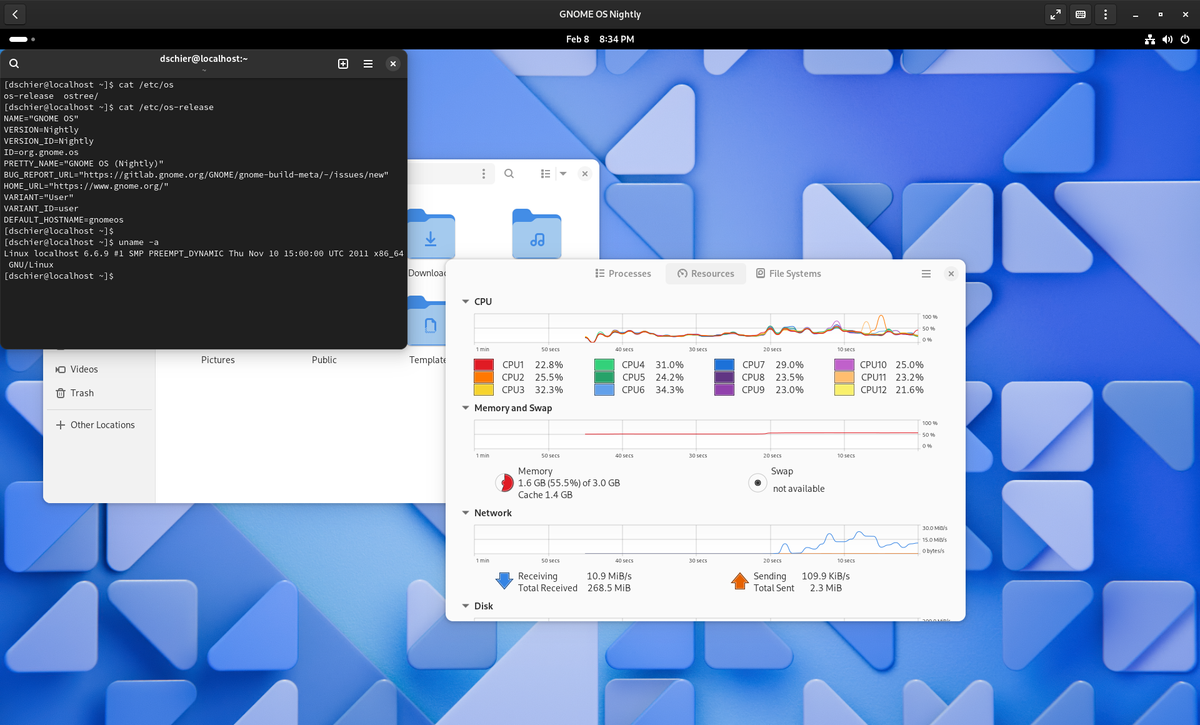The image size is (1200, 725).
Task: Switch Files to list view
Action: pos(544,173)
